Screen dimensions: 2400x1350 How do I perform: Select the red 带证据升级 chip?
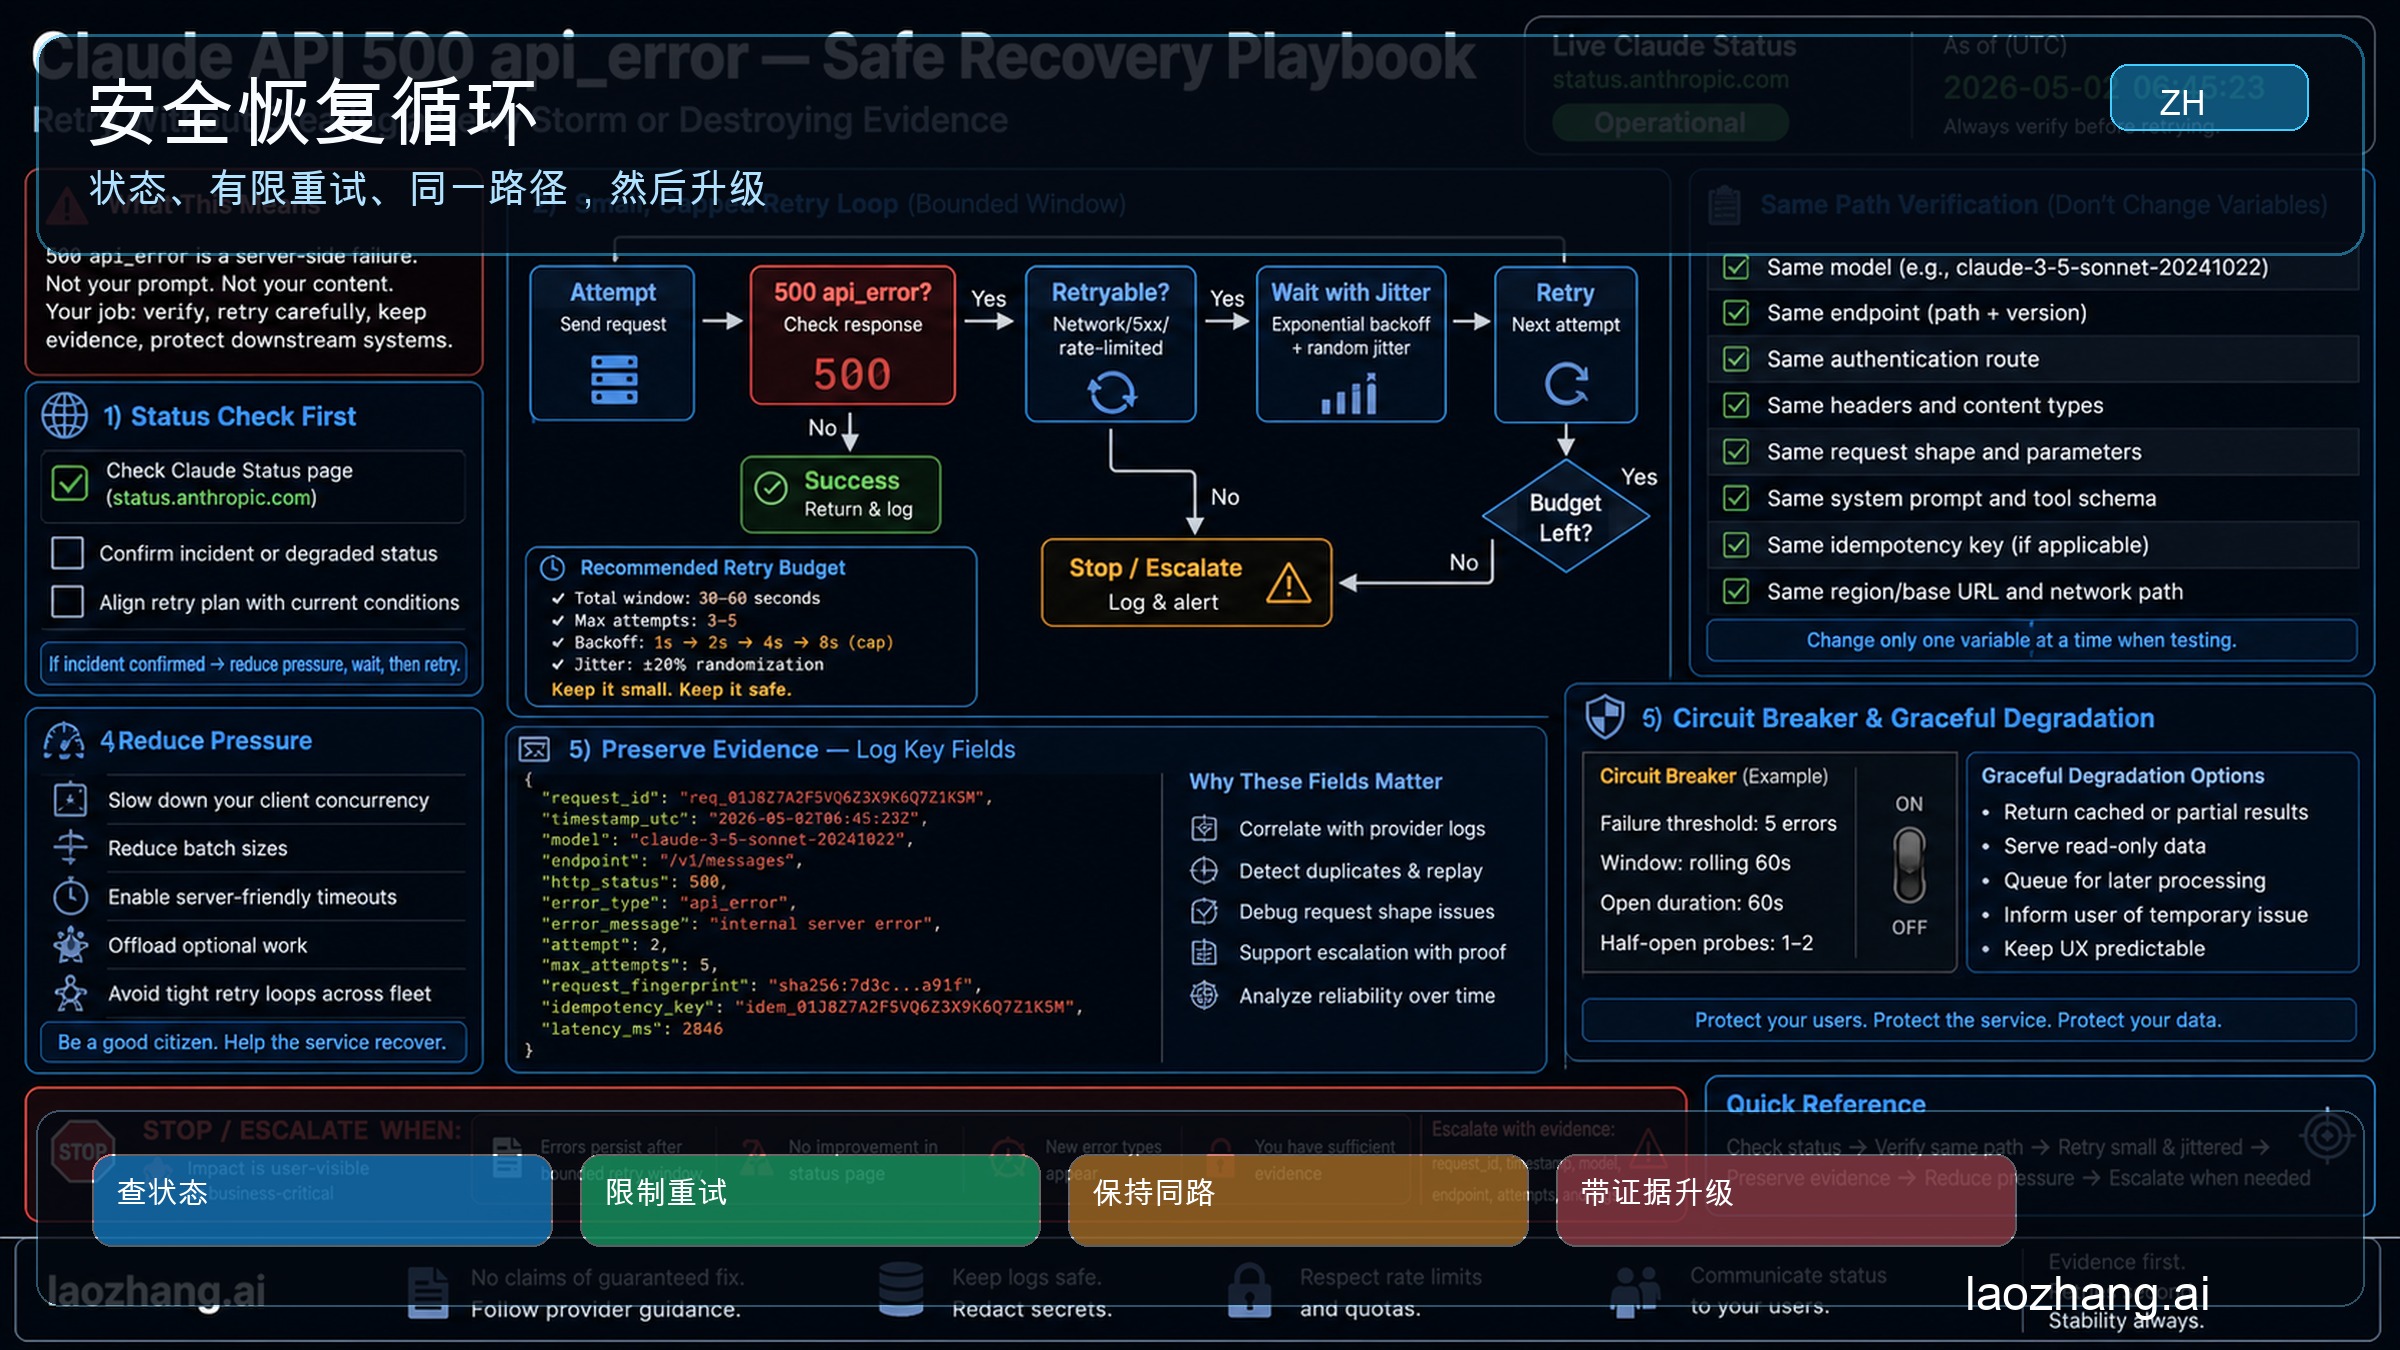coord(1786,1200)
